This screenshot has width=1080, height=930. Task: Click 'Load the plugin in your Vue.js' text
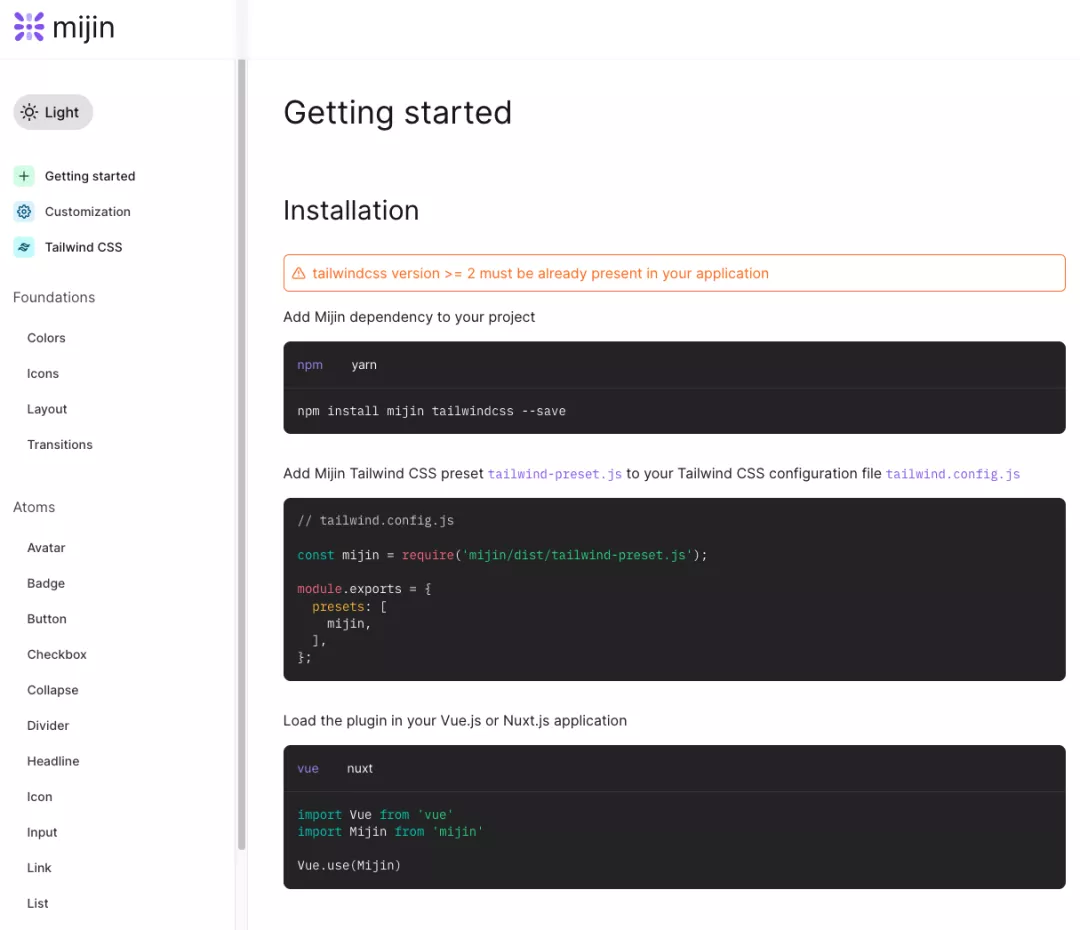455,721
